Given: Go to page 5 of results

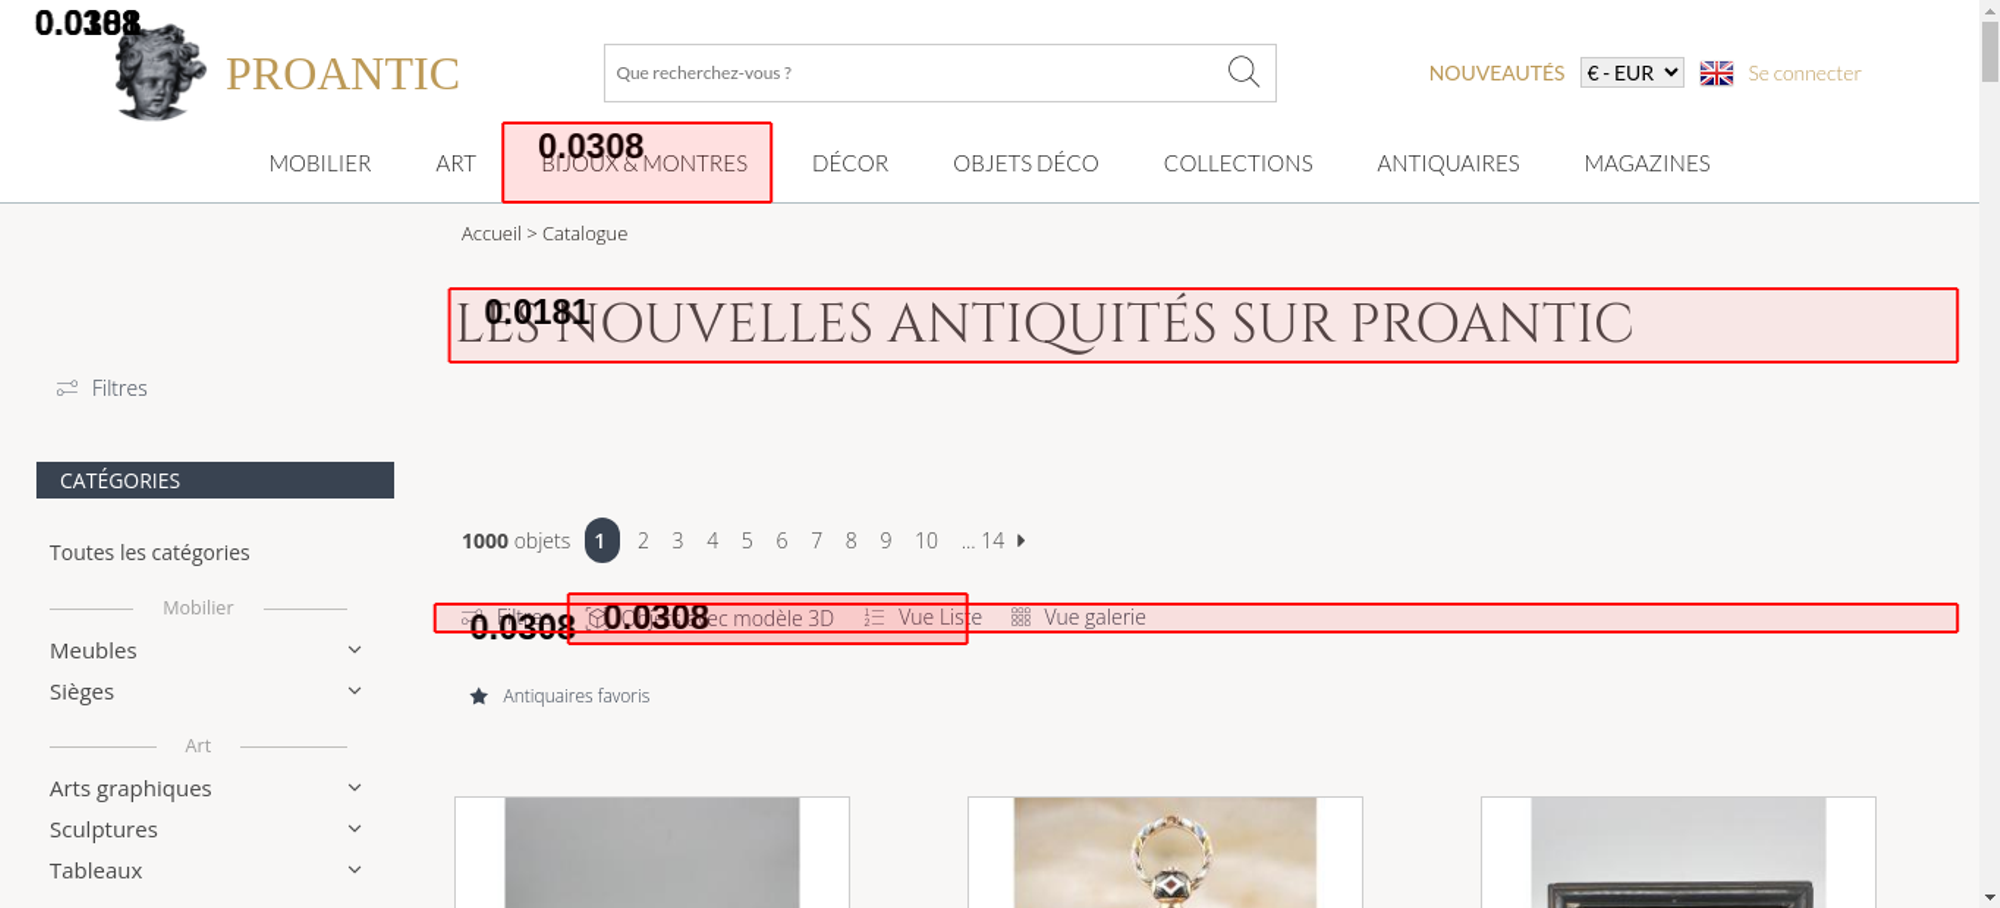Looking at the screenshot, I should pos(747,541).
